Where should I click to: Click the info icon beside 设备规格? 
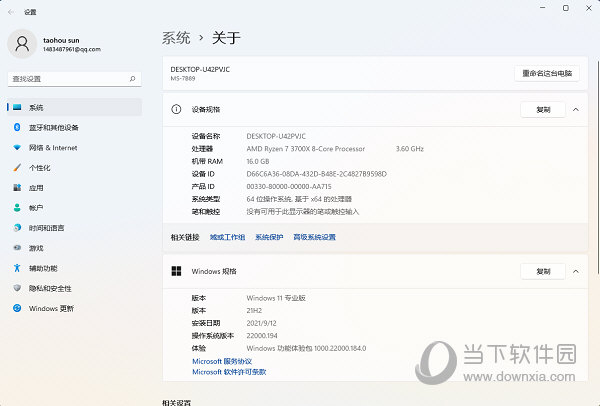[176, 109]
